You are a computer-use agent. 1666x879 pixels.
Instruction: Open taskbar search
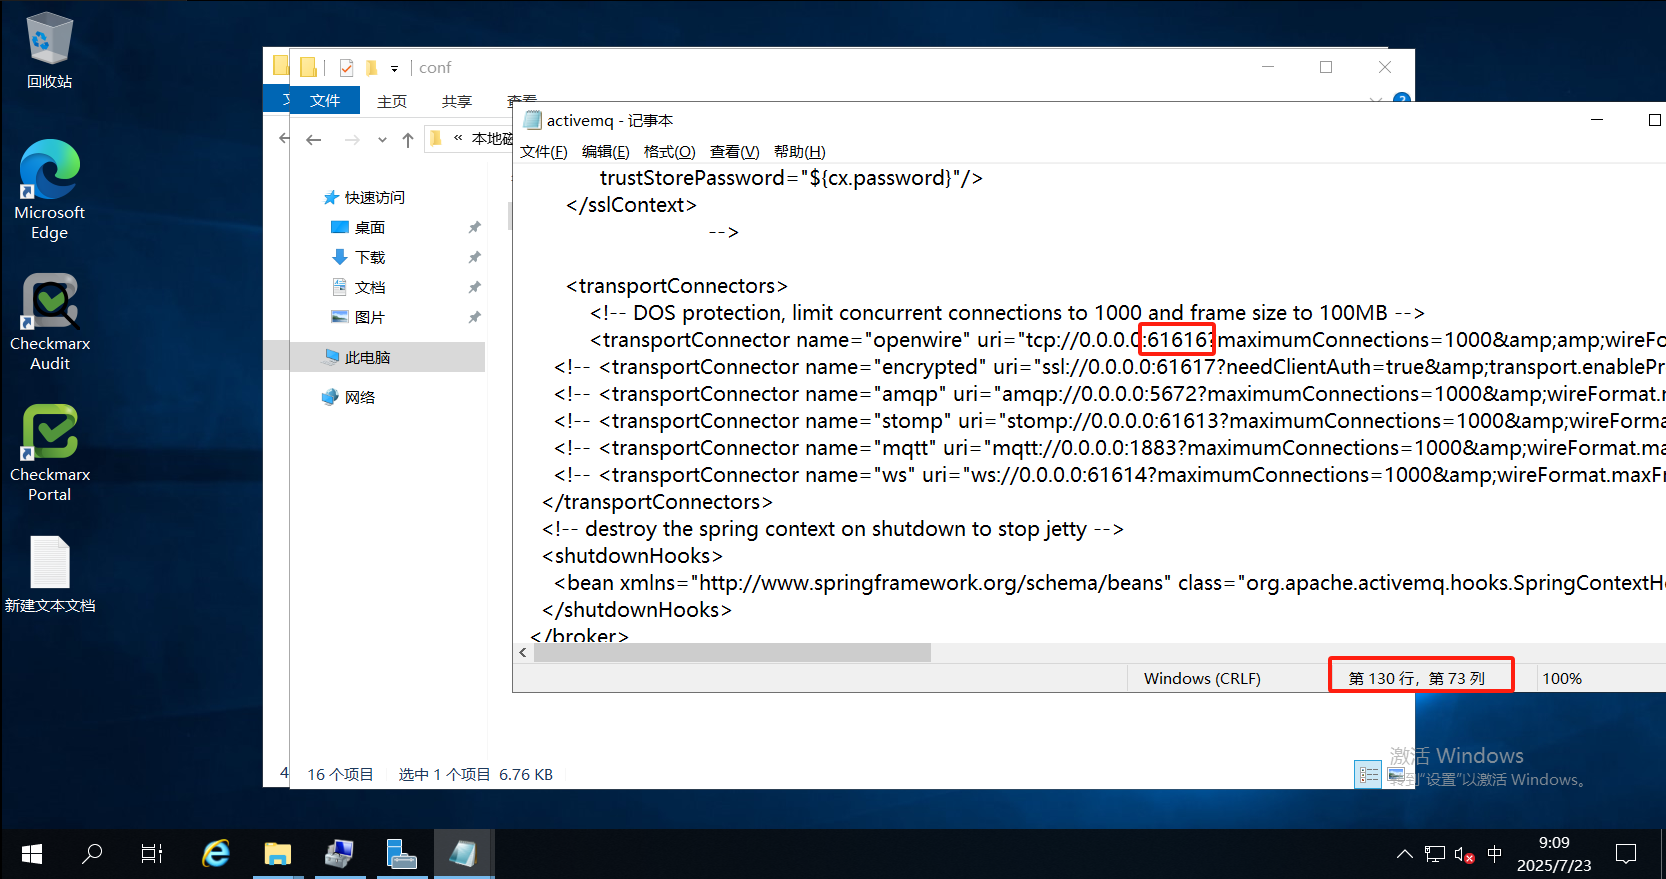coord(92,854)
